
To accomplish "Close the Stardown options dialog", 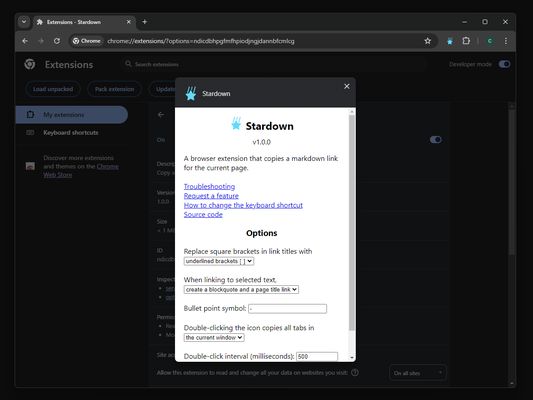I will 347,86.
